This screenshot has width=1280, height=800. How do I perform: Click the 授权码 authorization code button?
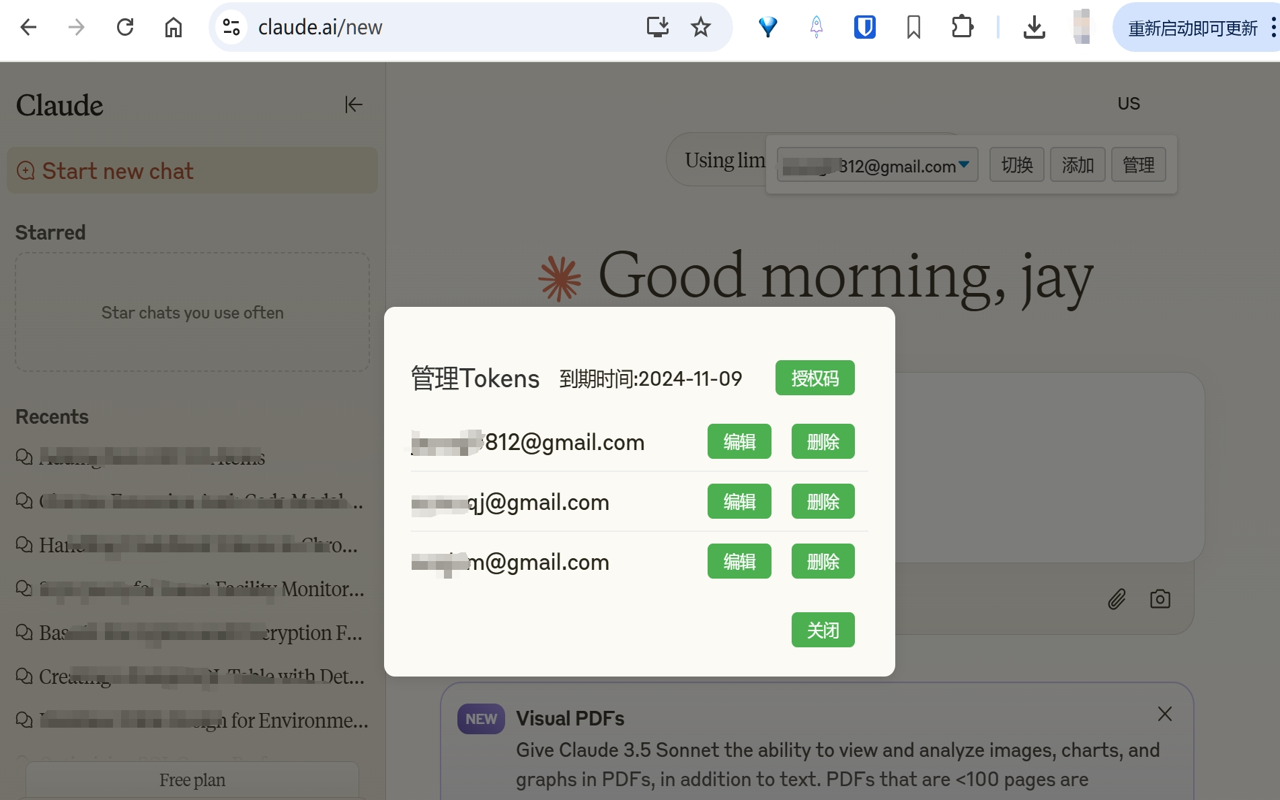tap(815, 378)
